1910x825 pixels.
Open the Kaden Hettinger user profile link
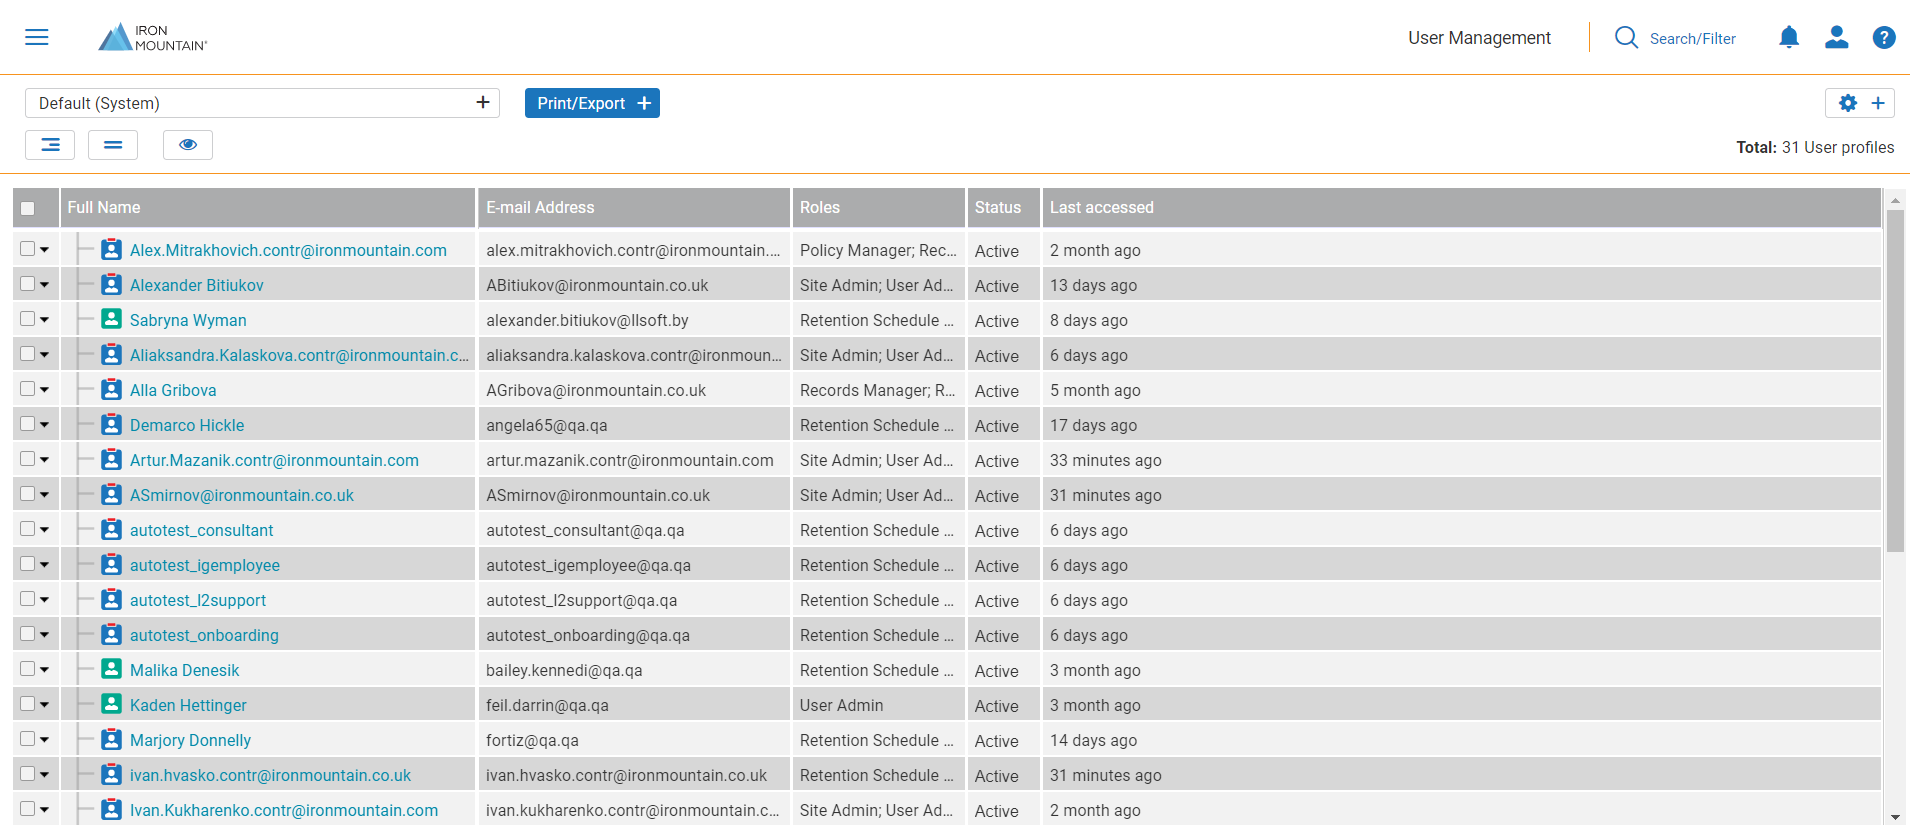(188, 705)
